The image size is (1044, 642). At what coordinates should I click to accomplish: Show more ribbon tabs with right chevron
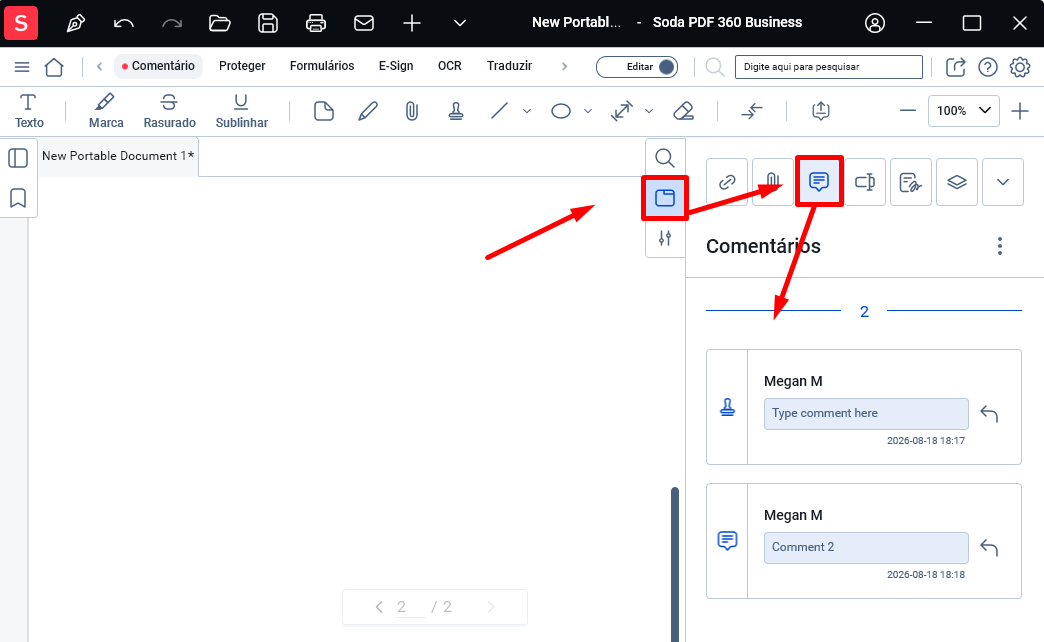click(564, 67)
